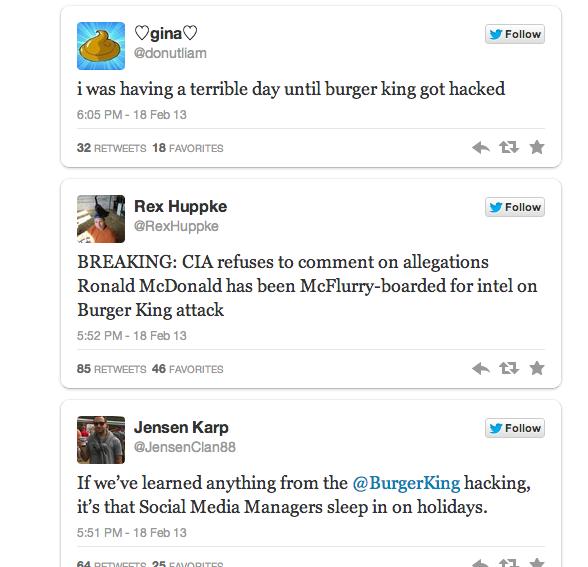Open Rex Huppke's profile photo
This screenshot has width=588, height=567.
click(101, 219)
